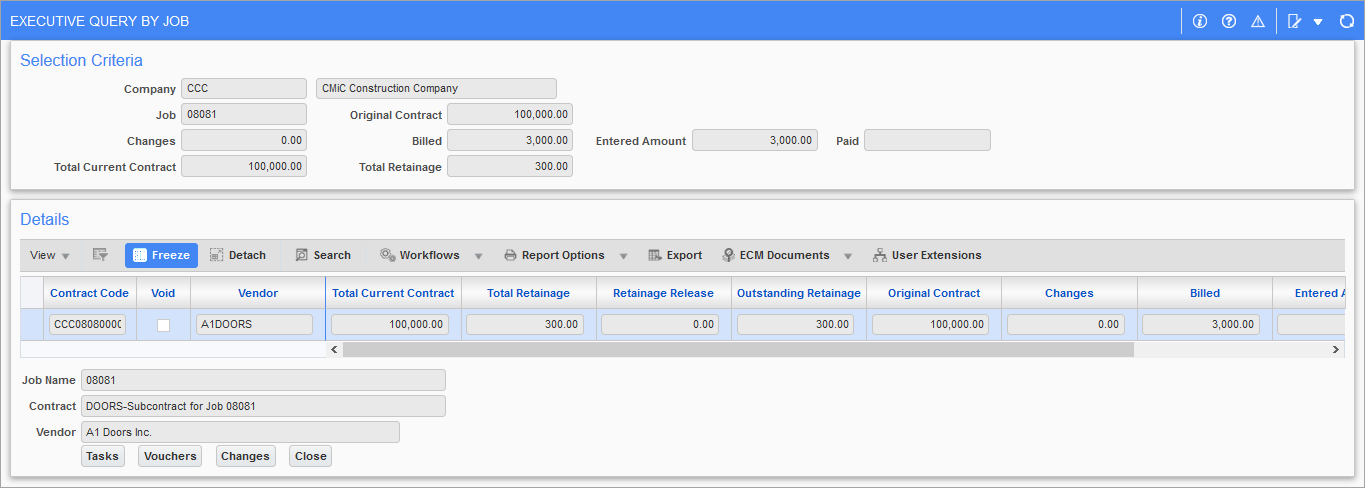Click the Contract field DOORS-Subcontract

coord(263,407)
